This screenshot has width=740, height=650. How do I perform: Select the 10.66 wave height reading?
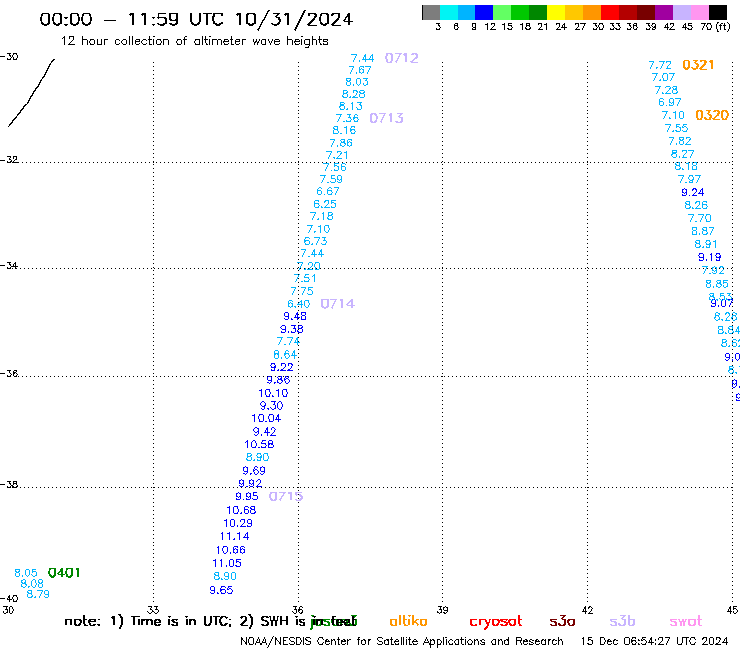pos(231,550)
